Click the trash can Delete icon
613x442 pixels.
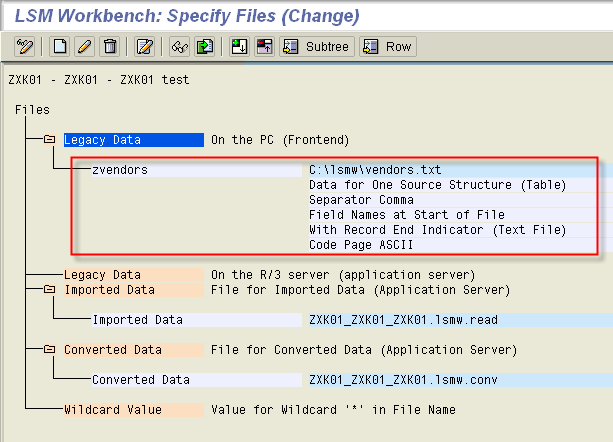coord(109,46)
